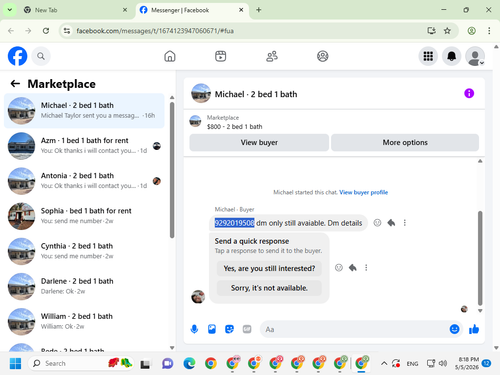The height and width of the screenshot is (375, 500).
Task: Send 'Sorry, it's not available.' response
Action: tap(269, 288)
